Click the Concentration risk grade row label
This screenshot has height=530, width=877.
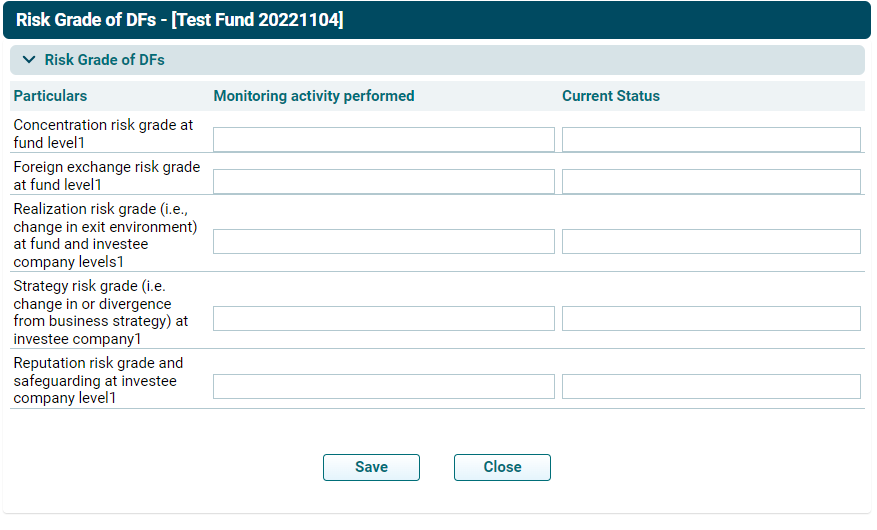103,134
